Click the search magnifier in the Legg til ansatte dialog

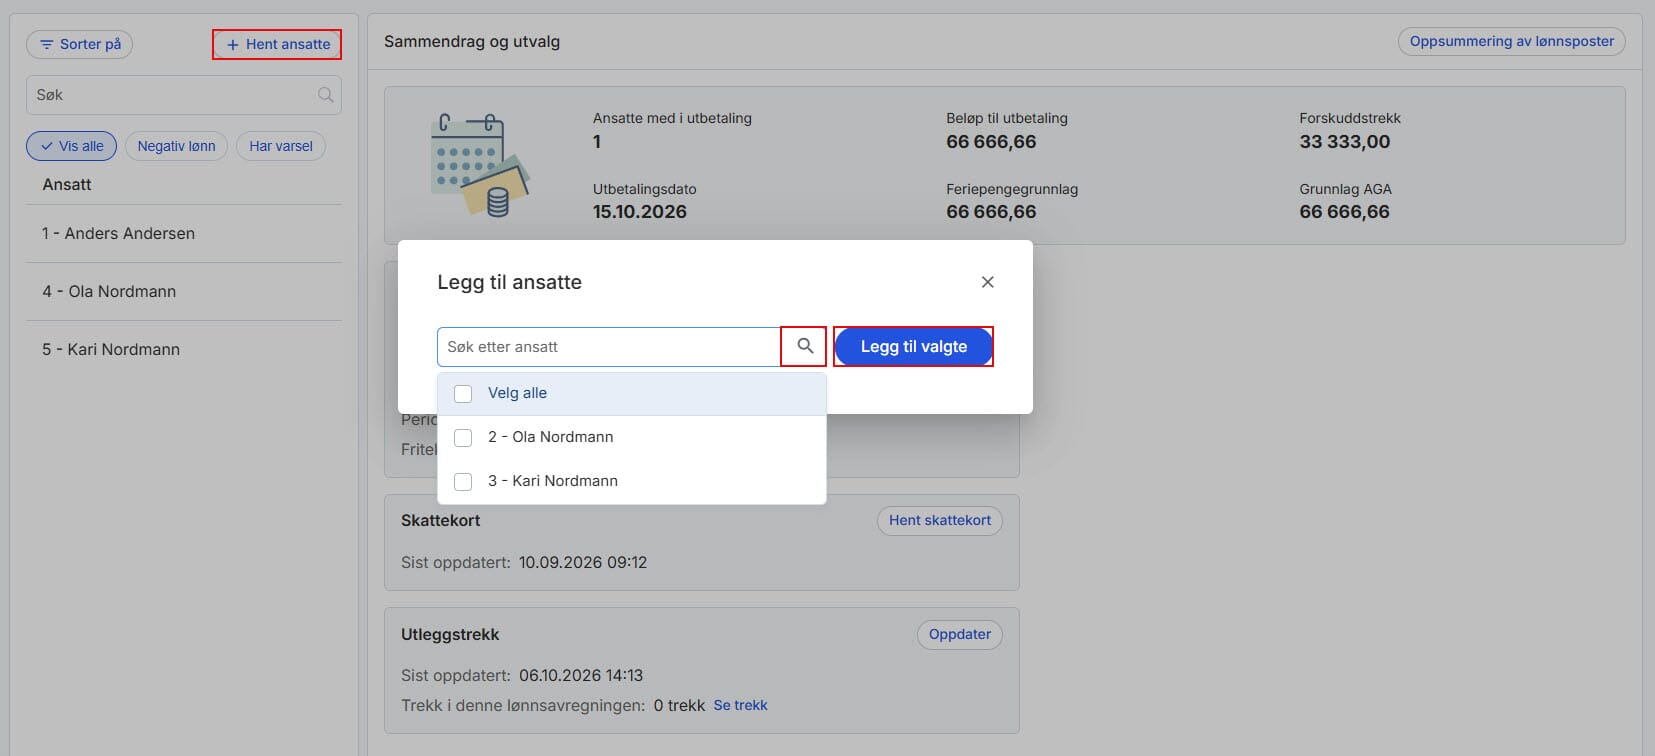pos(804,346)
